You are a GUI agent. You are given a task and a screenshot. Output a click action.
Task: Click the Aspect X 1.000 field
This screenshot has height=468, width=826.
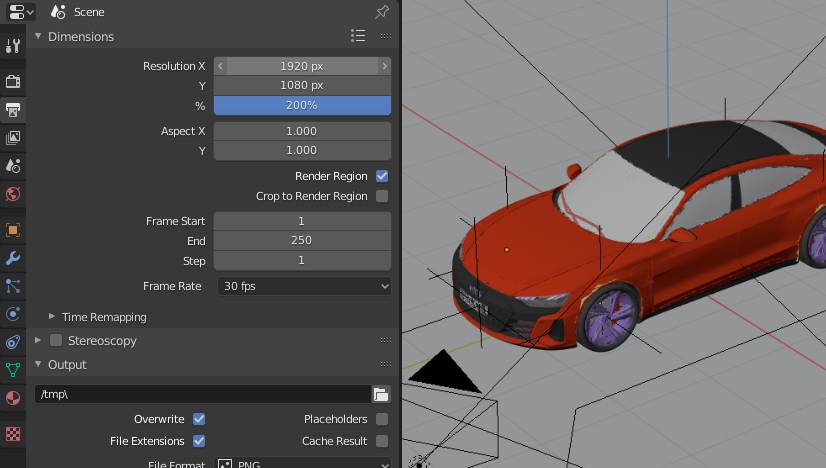coord(302,131)
